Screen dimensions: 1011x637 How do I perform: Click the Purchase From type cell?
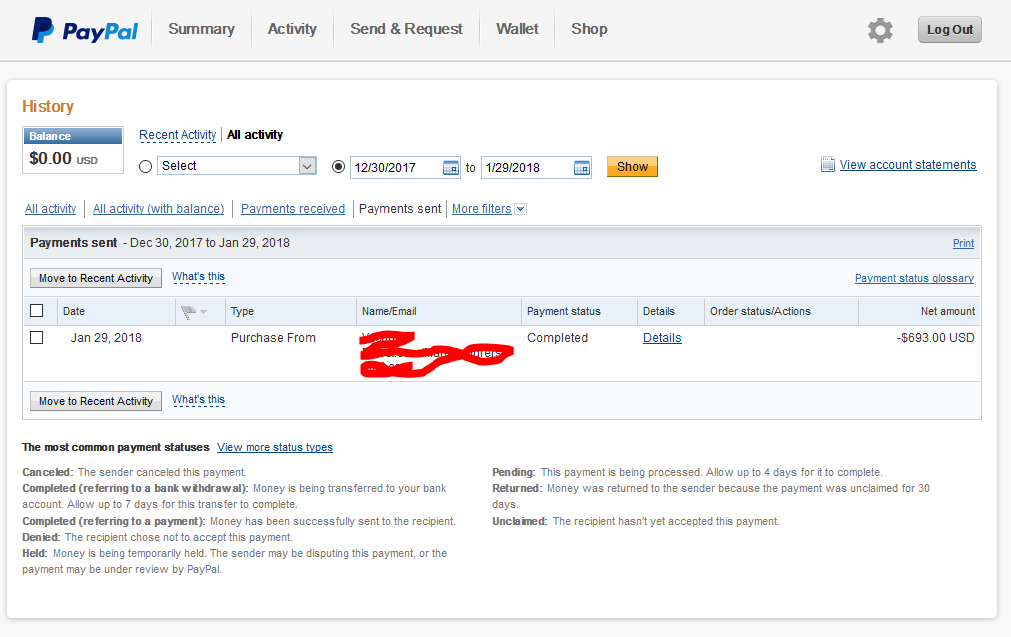click(x=273, y=338)
